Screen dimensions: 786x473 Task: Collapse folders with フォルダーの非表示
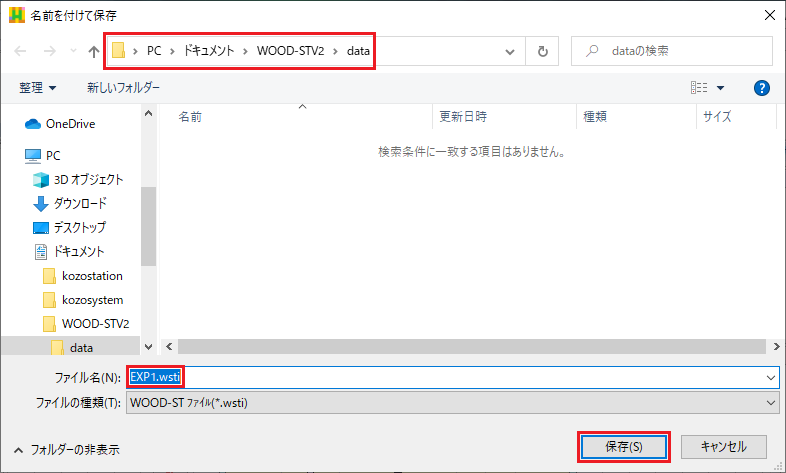66,450
